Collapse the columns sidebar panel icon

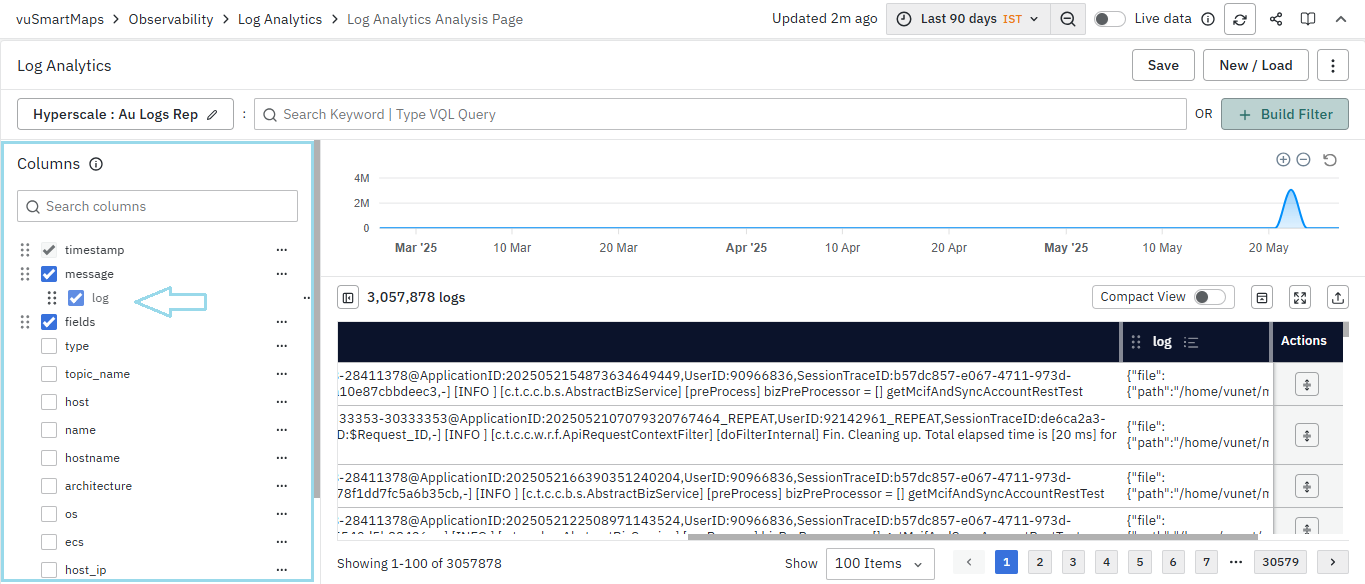click(x=347, y=297)
